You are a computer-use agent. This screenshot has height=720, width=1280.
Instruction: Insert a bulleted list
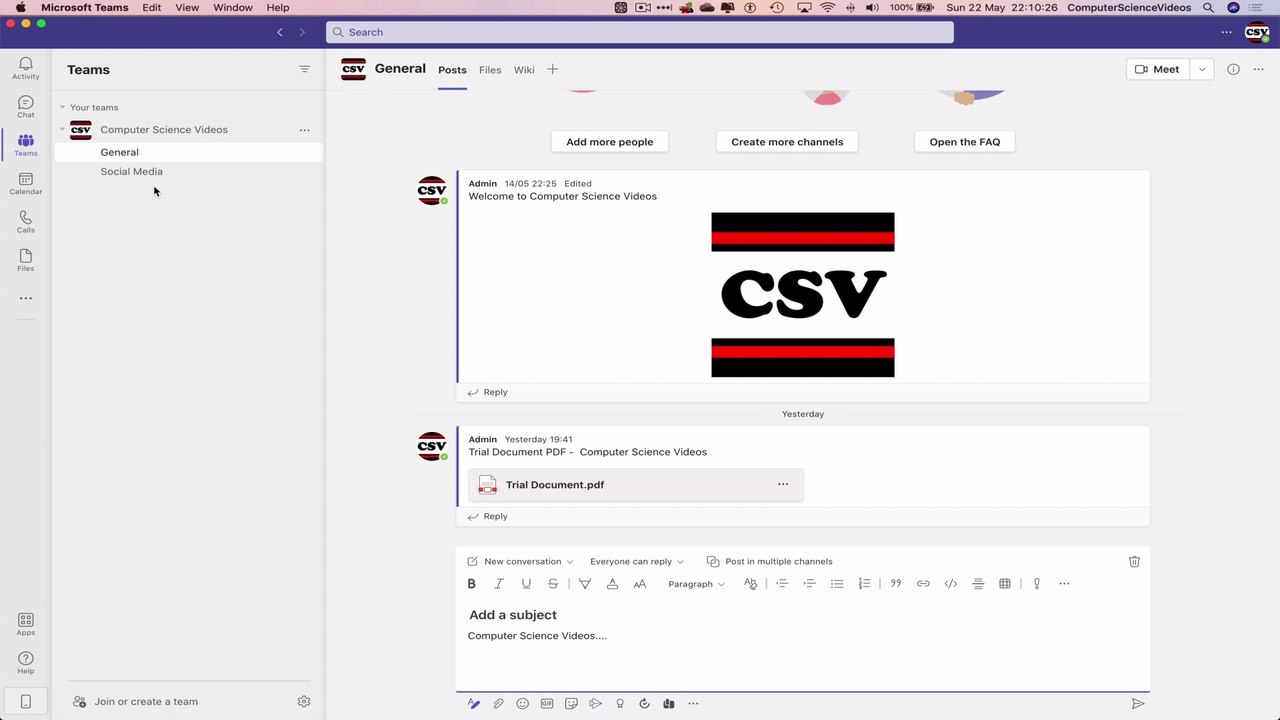click(837, 584)
